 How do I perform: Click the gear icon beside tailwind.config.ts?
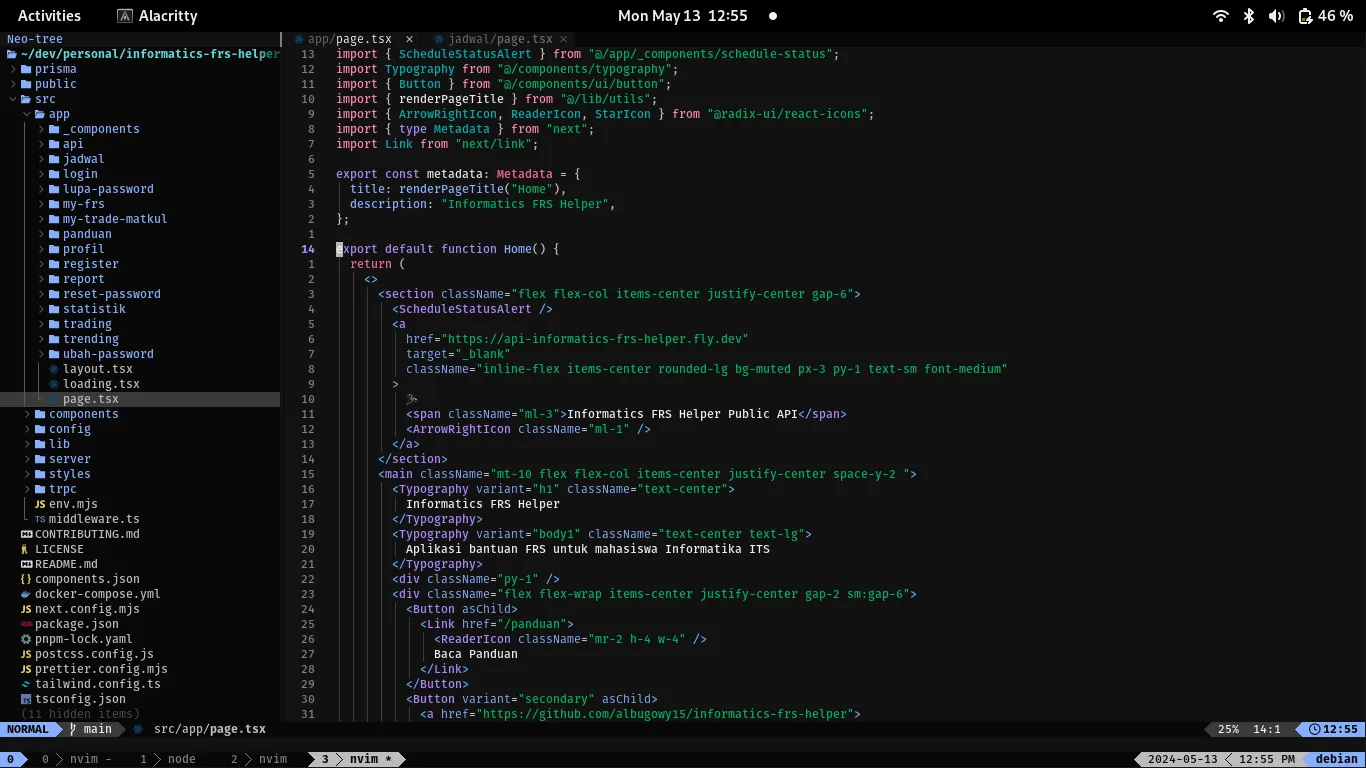pyautogui.click(x=26, y=684)
